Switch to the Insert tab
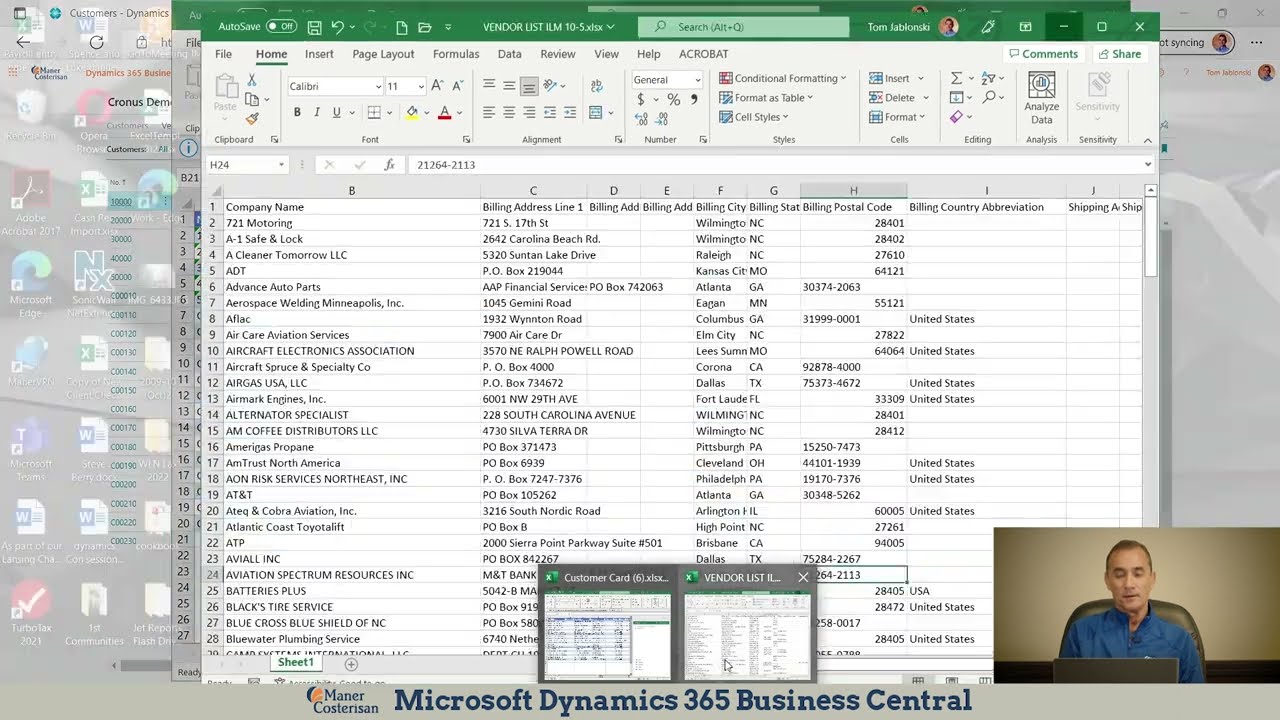Screen dimensions: 1280x720 [319, 54]
